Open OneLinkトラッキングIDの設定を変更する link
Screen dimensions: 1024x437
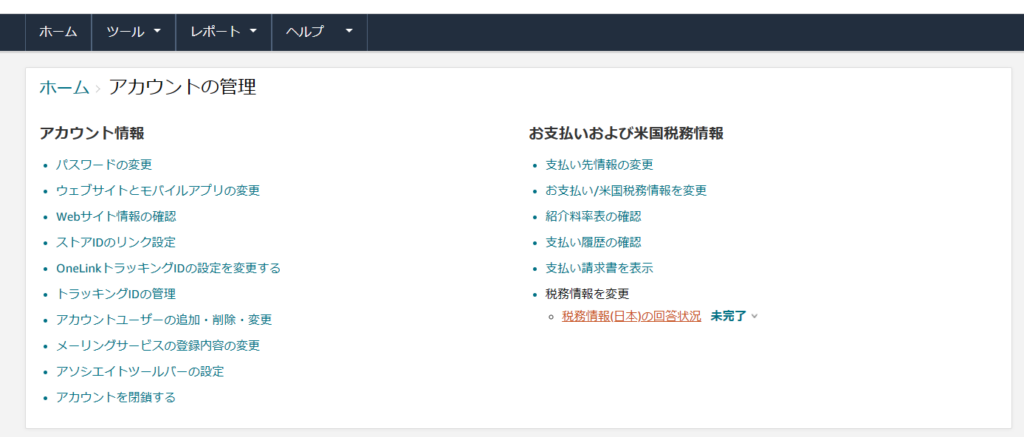pyautogui.click(x=168, y=268)
